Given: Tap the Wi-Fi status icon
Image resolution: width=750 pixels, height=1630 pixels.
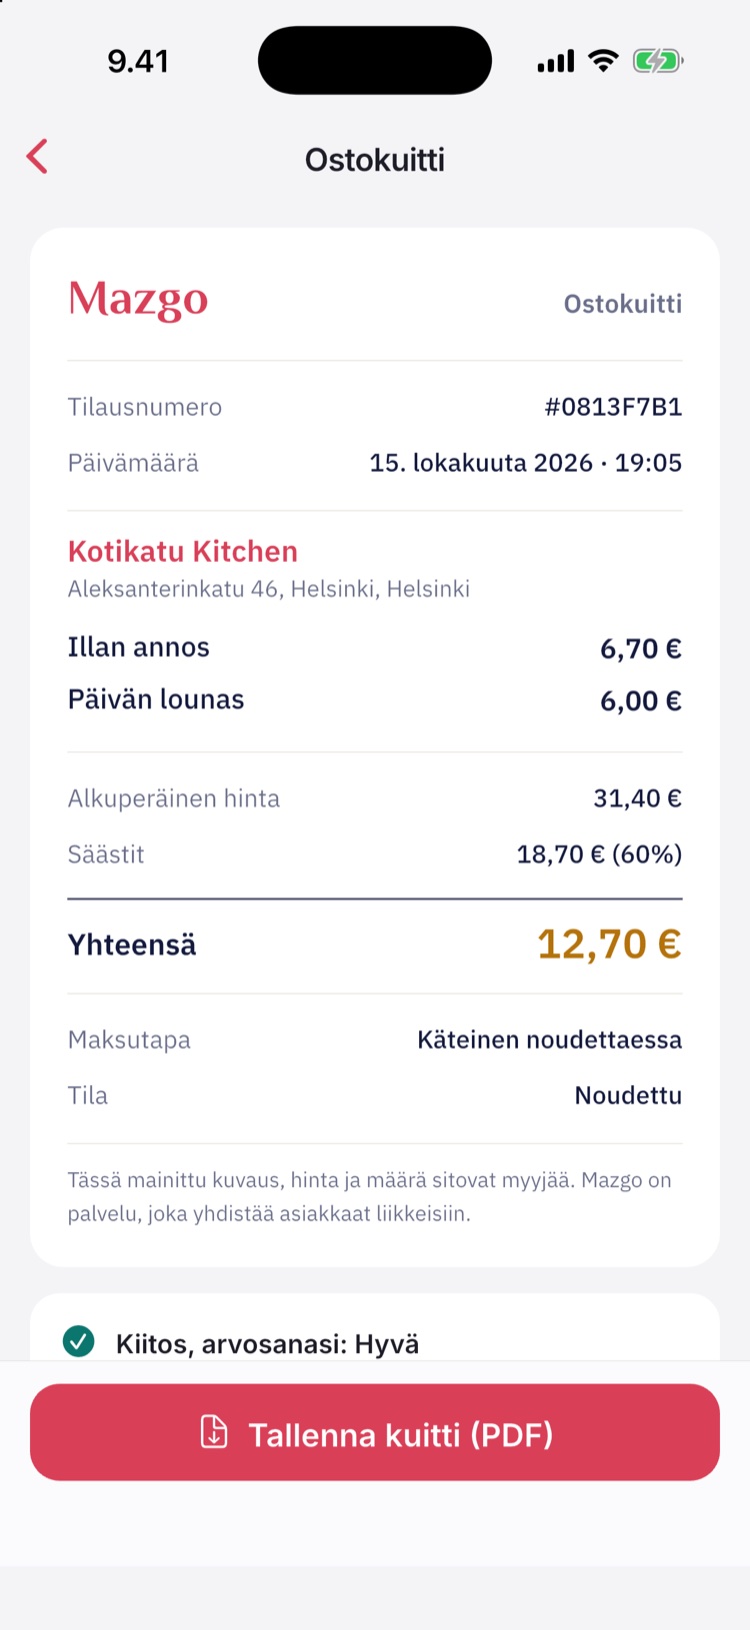Looking at the screenshot, I should point(603,61).
